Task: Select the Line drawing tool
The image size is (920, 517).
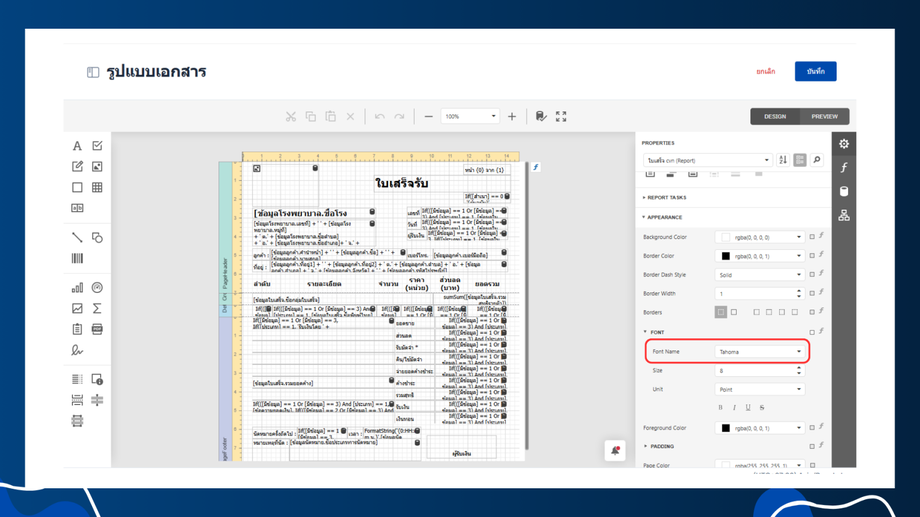Action: tap(77, 238)
